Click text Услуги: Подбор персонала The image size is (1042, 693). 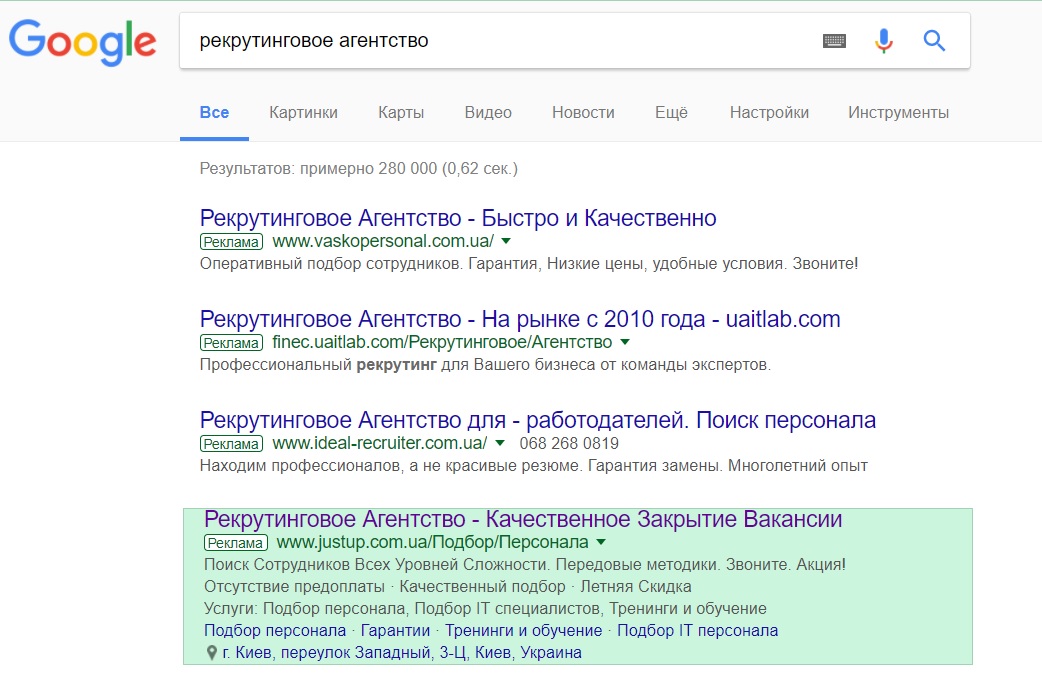click(485, 609)
